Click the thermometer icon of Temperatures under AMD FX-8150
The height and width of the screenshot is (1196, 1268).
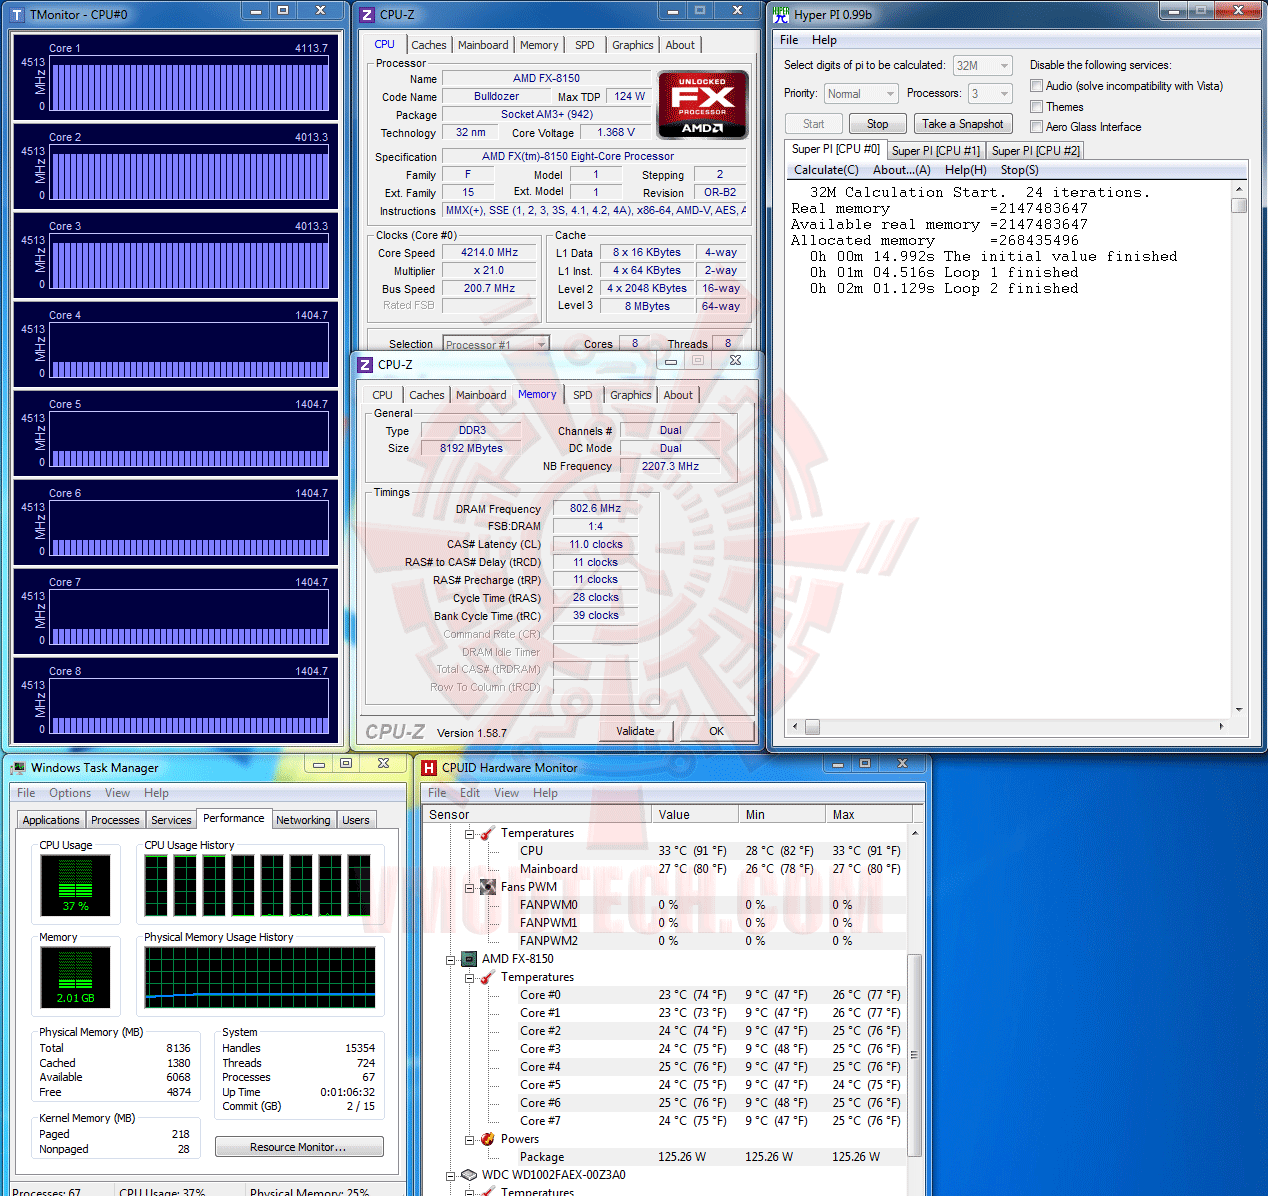pos(488,977)
